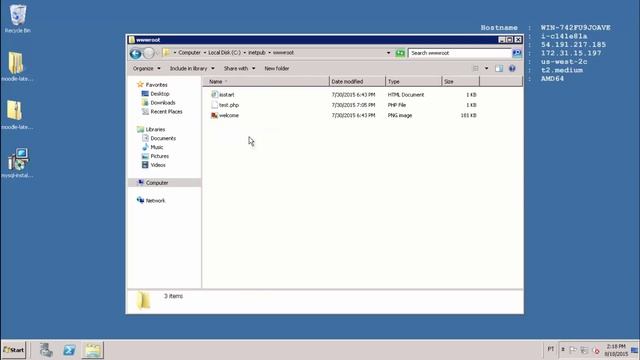Click Computer in the address path
640x360 pixels.
point(189,53)
